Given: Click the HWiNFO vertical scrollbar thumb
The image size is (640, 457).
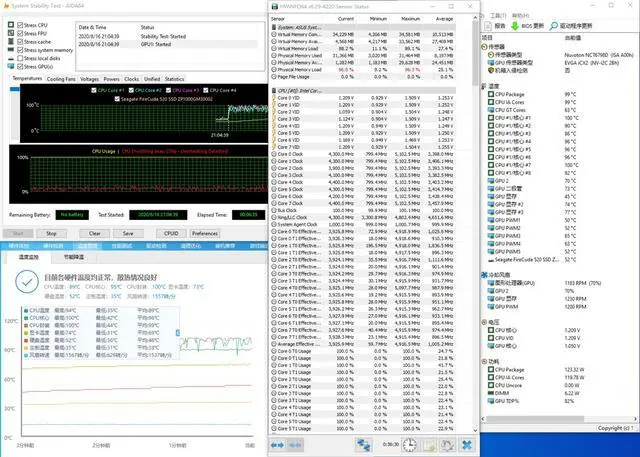Looking at the screenshot, I should pyautogui.click(x=475, y=53).
